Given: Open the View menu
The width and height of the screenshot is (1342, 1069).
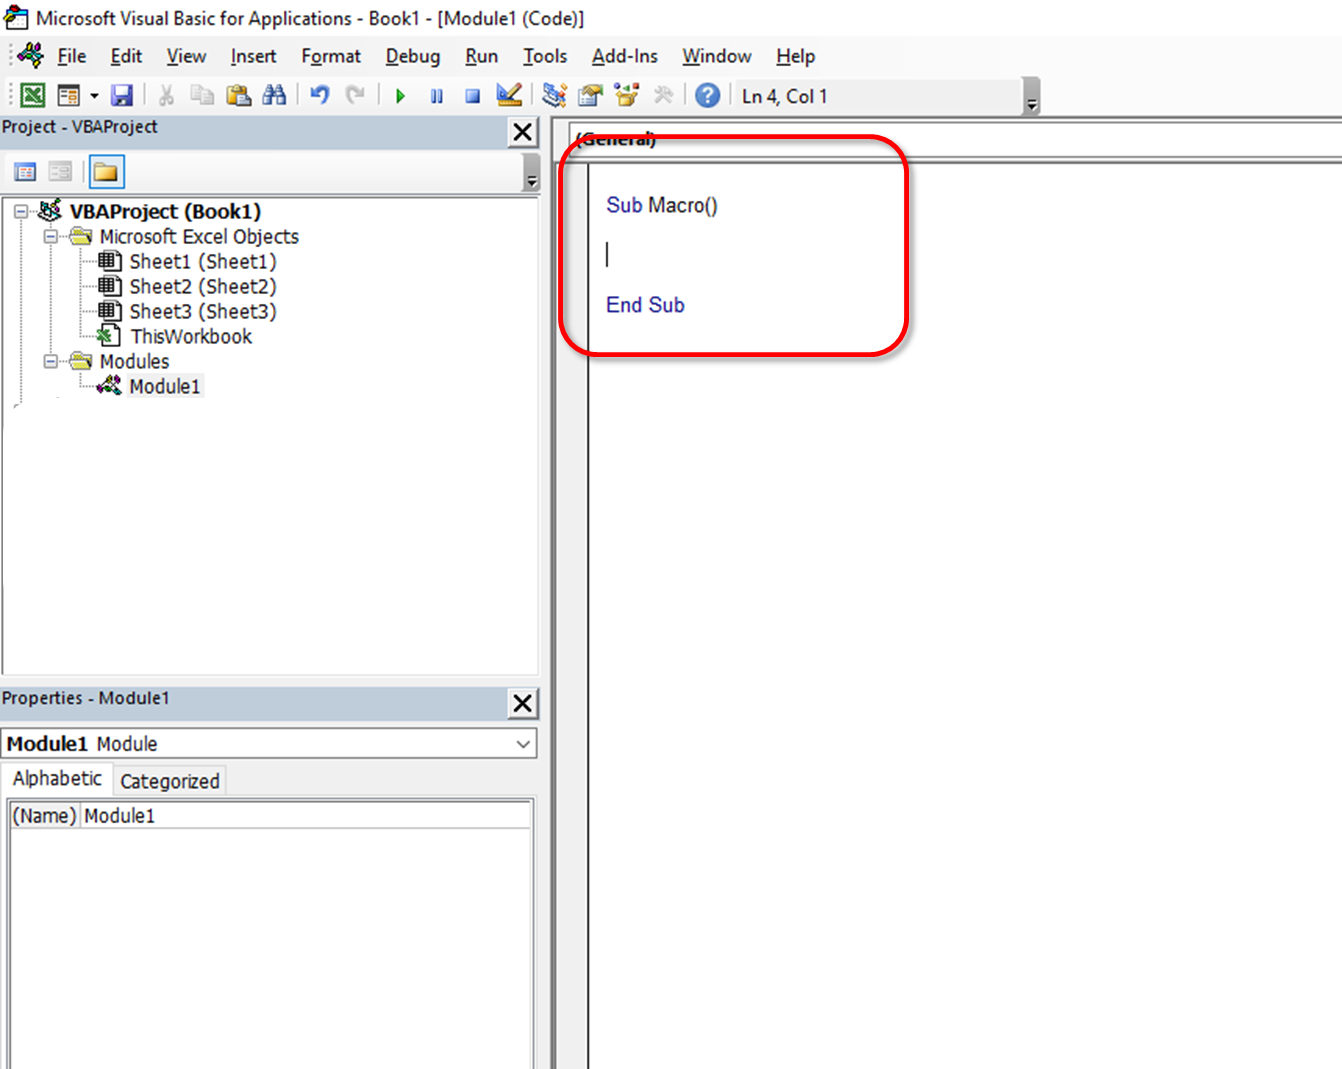Looking at the screenshot, I should (186, 57).
